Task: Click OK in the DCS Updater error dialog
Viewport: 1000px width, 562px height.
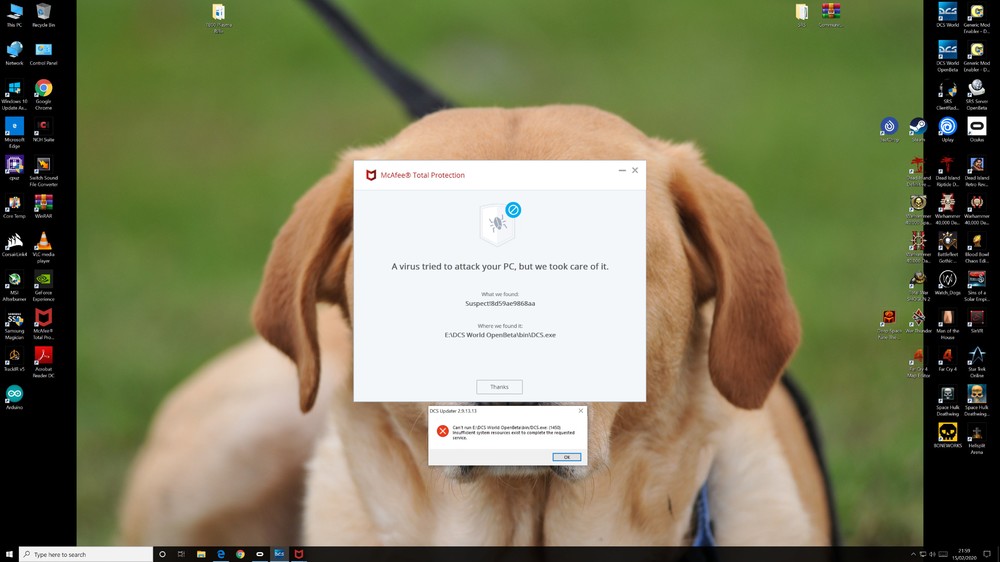Action: [x=566, y=457]
